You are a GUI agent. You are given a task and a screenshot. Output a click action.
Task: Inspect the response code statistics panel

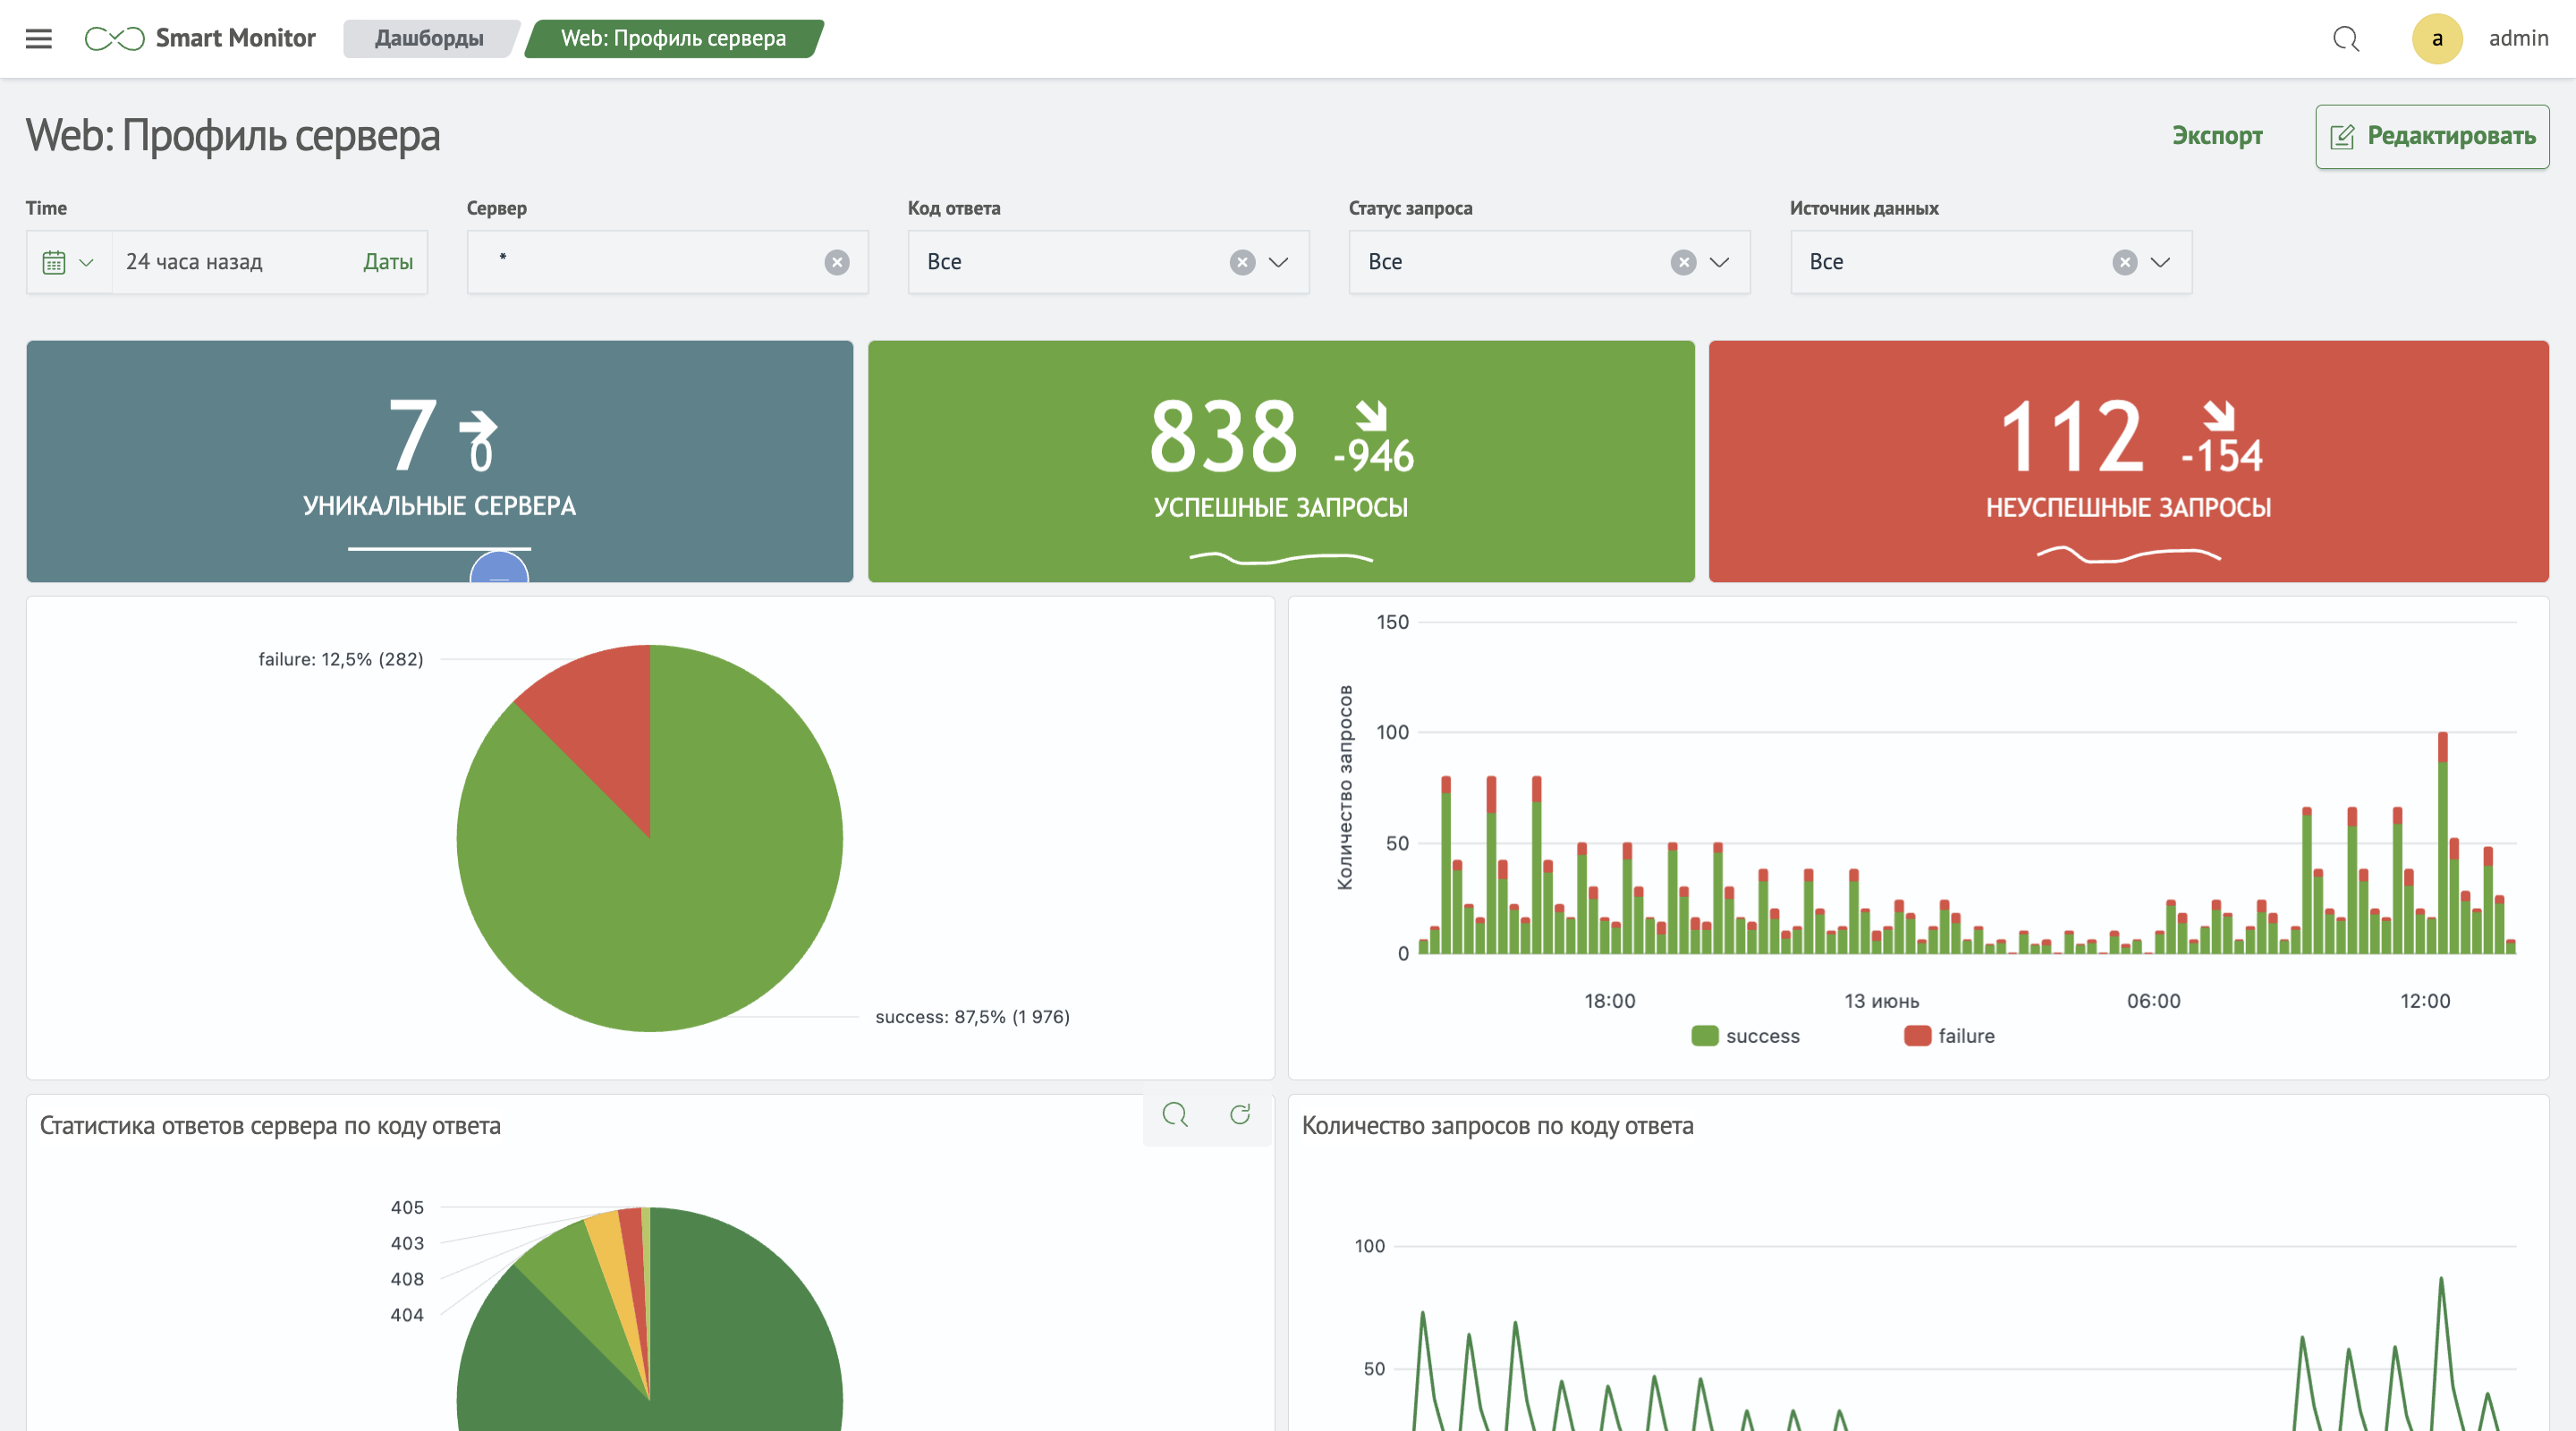pyautogui.click(x=1175, y=1114)
